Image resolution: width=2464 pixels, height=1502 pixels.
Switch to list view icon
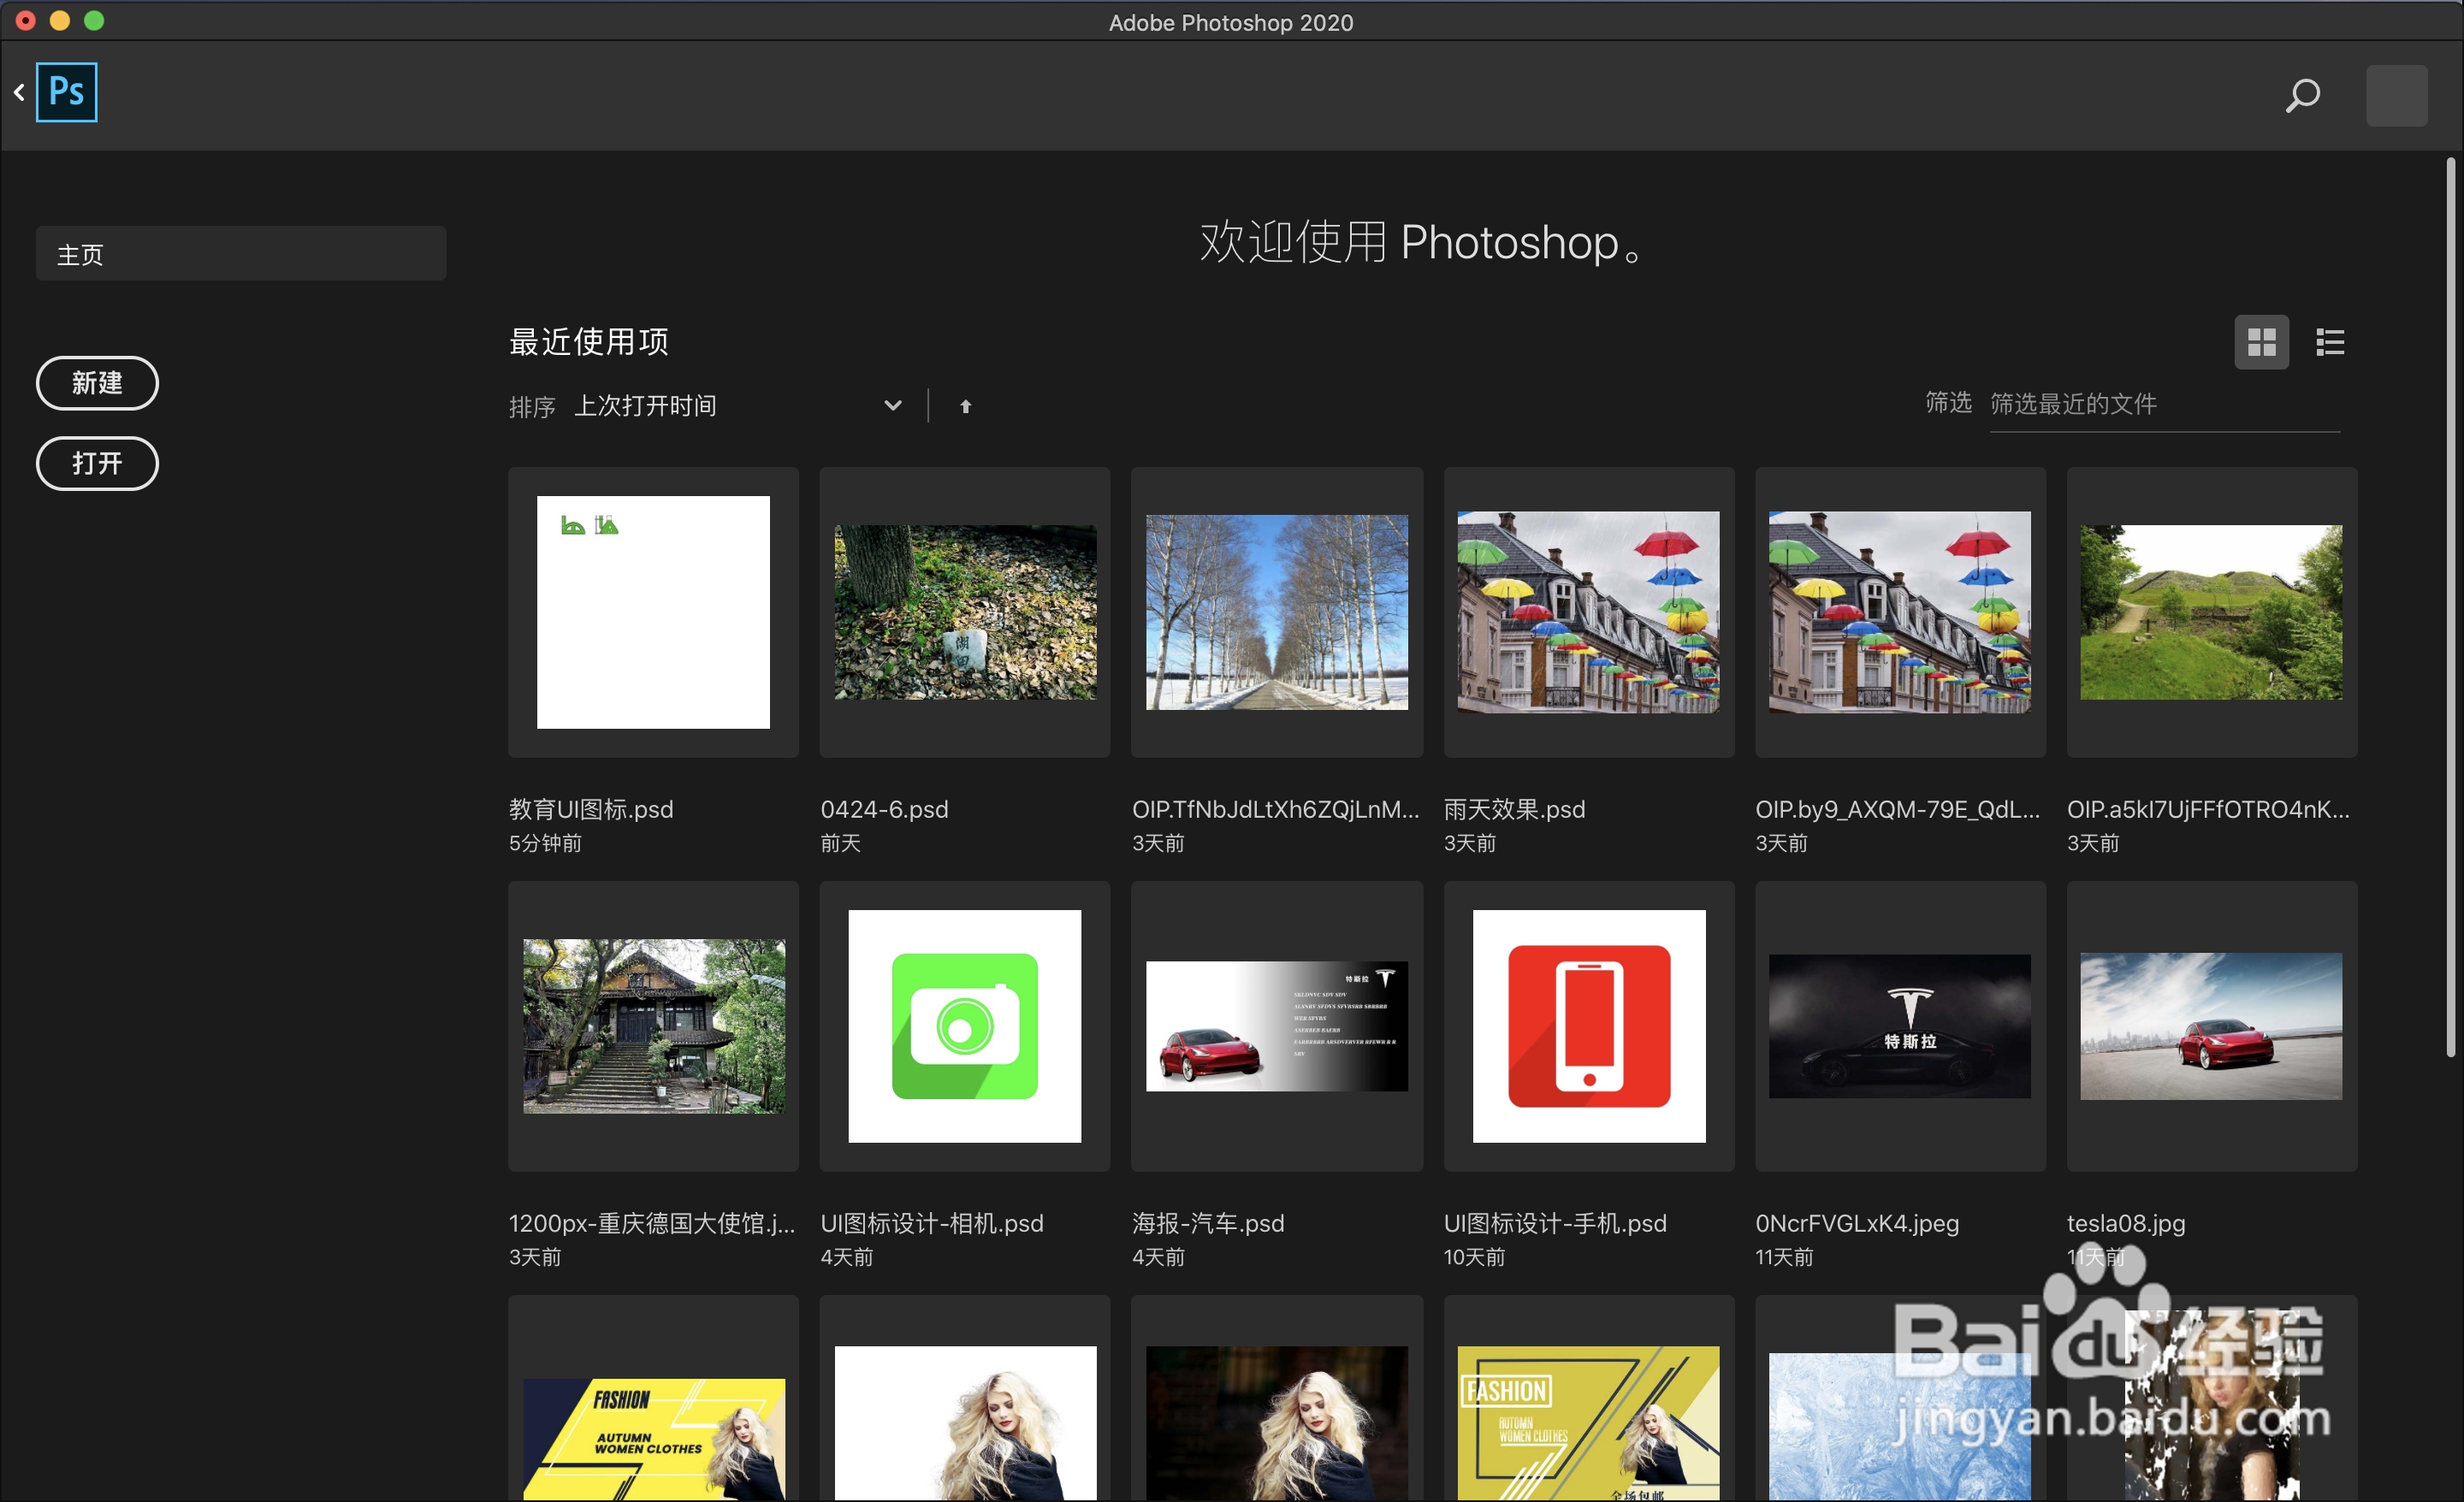[x=2330, y=343]
